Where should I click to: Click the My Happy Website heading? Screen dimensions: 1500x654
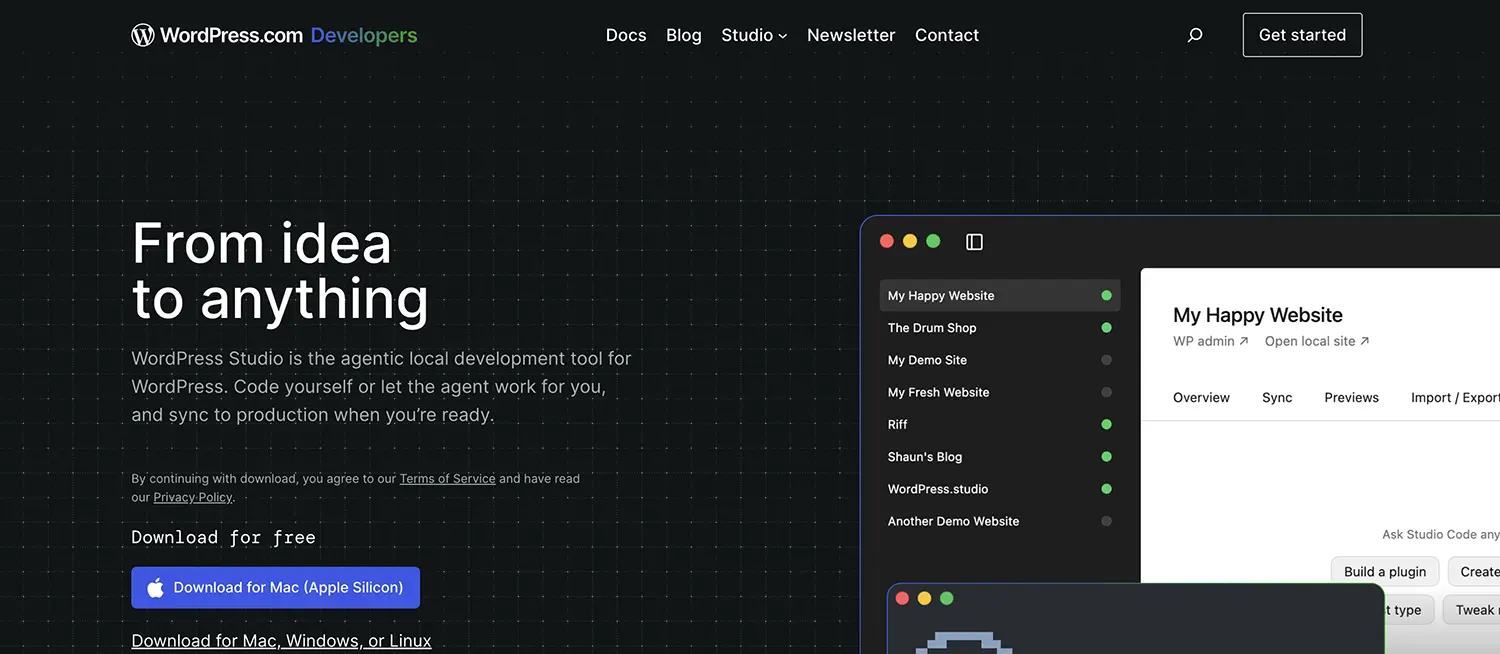click(1258, 315)
